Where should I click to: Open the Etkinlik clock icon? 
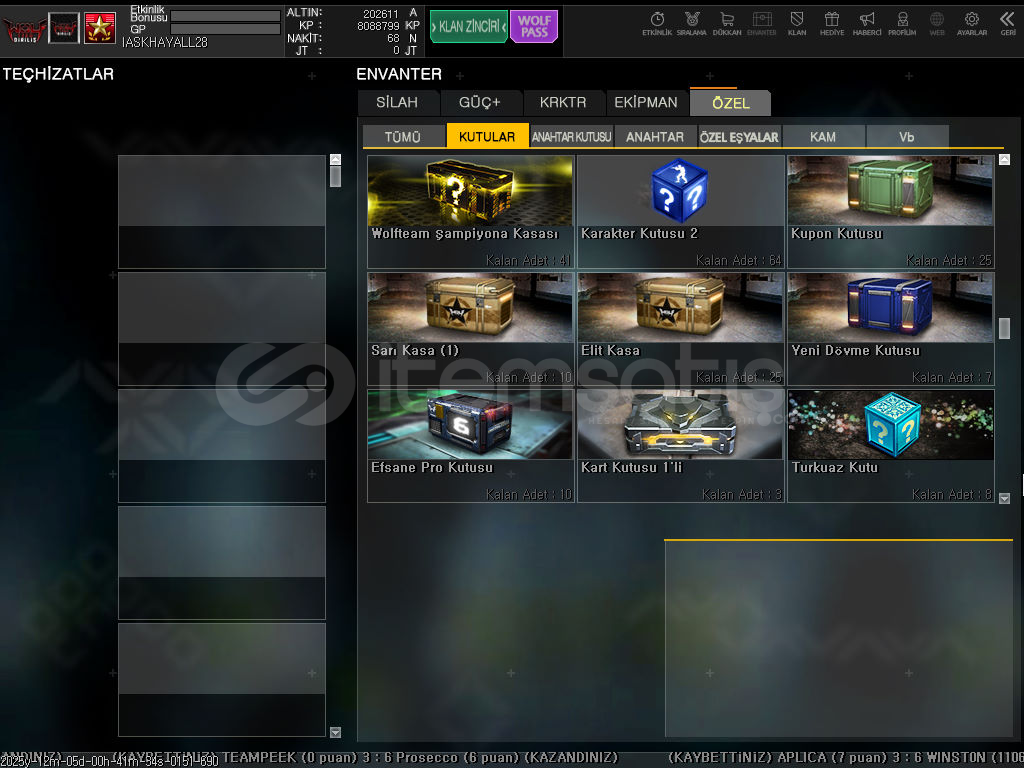pos(657,24)
